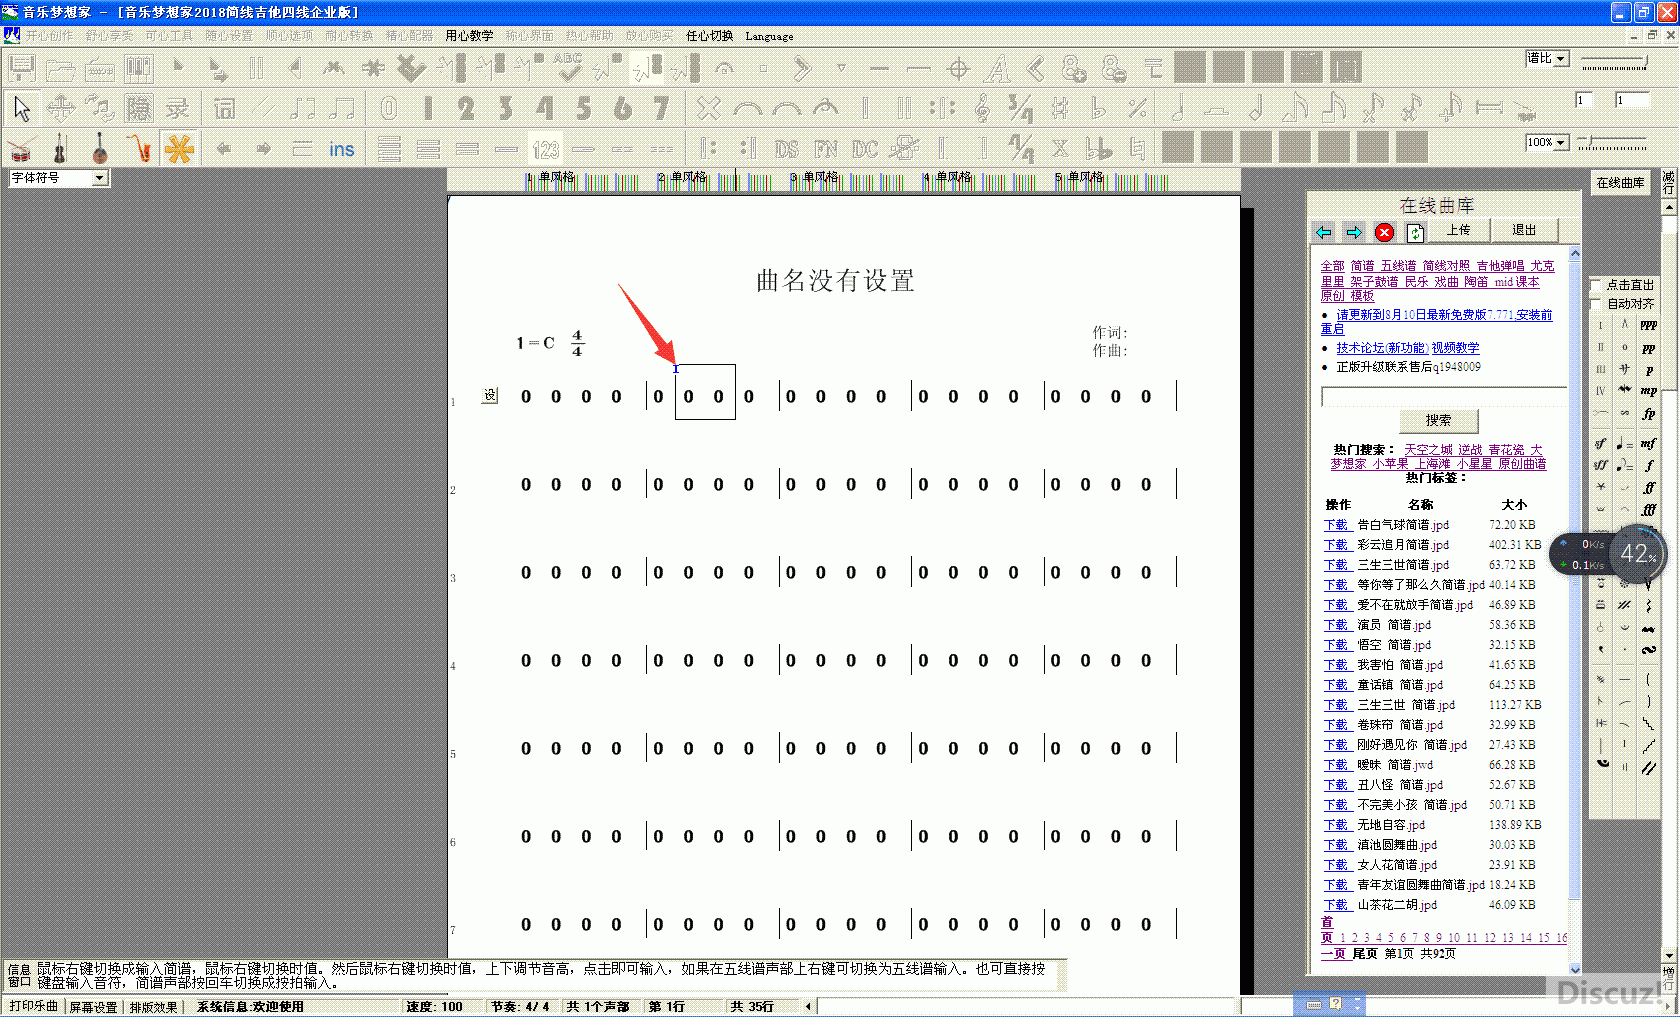Click the text letter A tool
Image resolution: width=1680 pixels, height=1017 pixels.
(x=997, y=68)
